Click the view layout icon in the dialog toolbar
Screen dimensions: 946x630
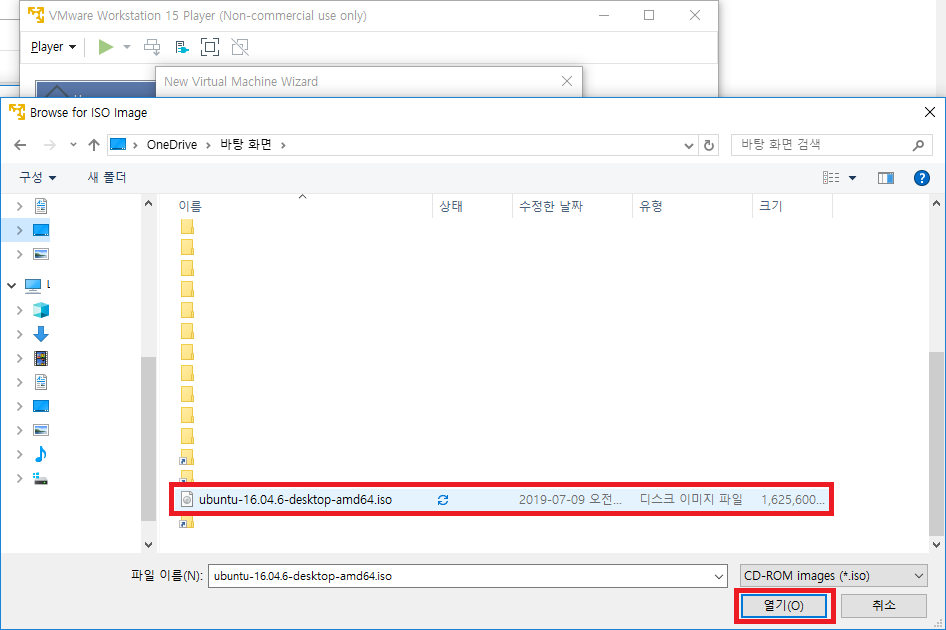coord(831,177)
